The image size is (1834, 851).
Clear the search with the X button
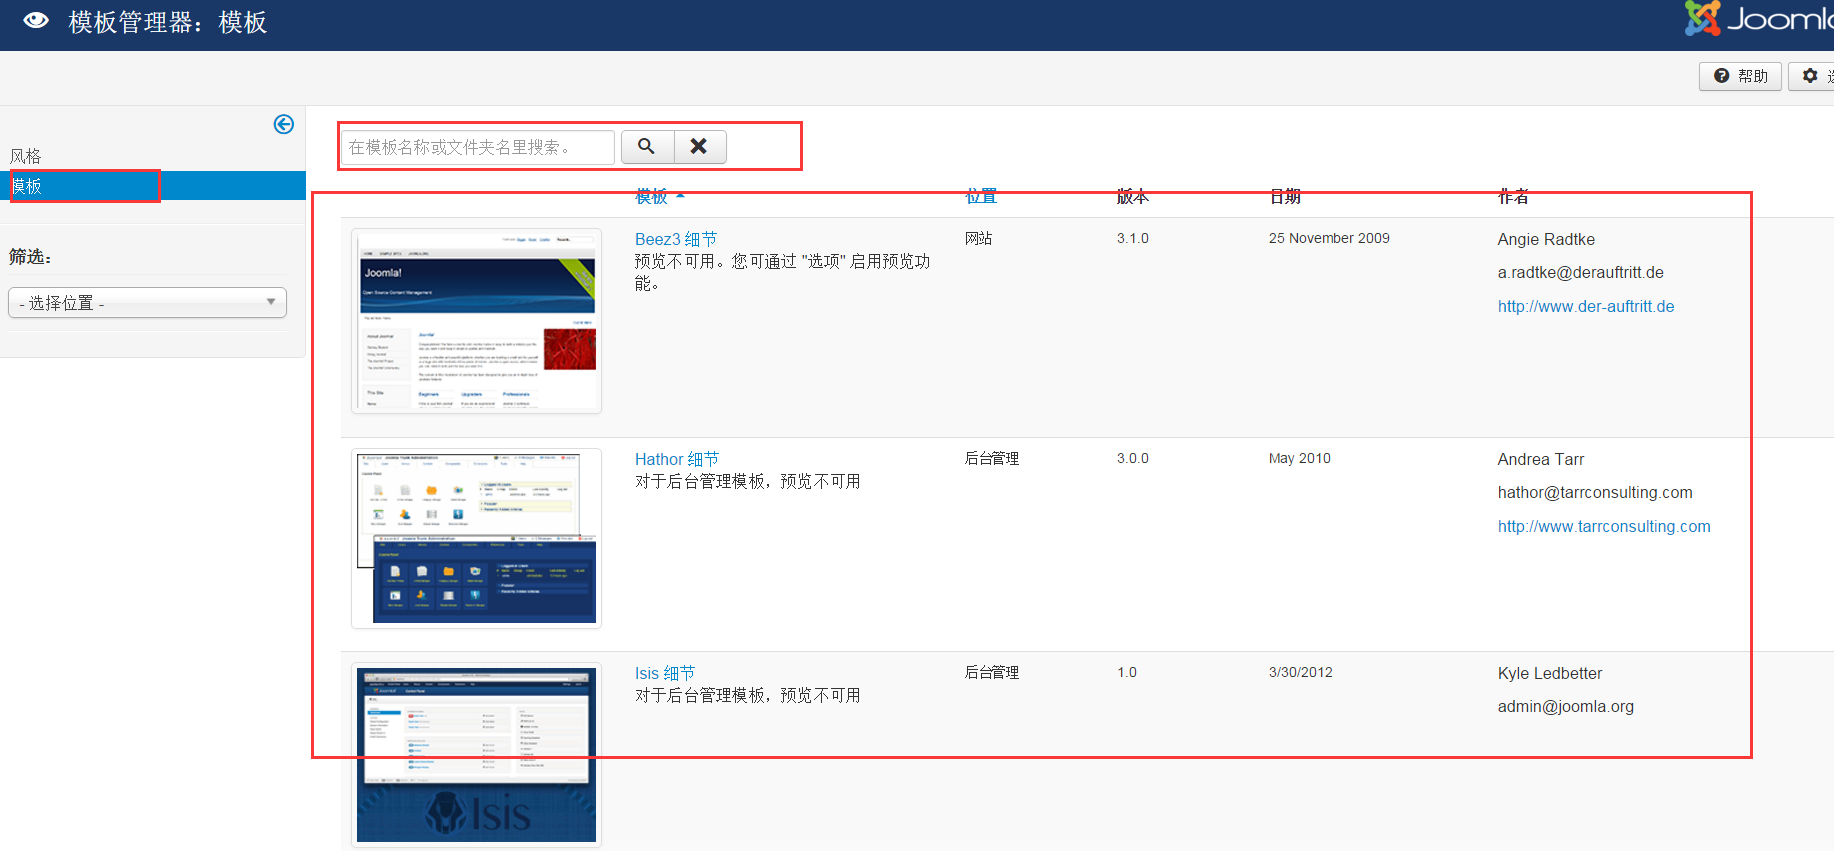(x=700, y=146)
